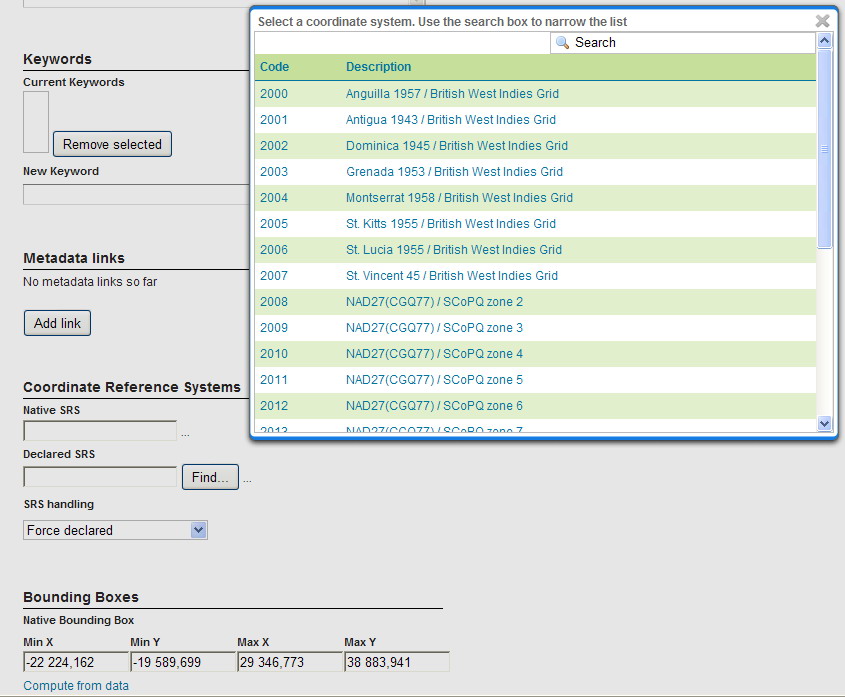Click code 2005 in the list

point(274,223)
